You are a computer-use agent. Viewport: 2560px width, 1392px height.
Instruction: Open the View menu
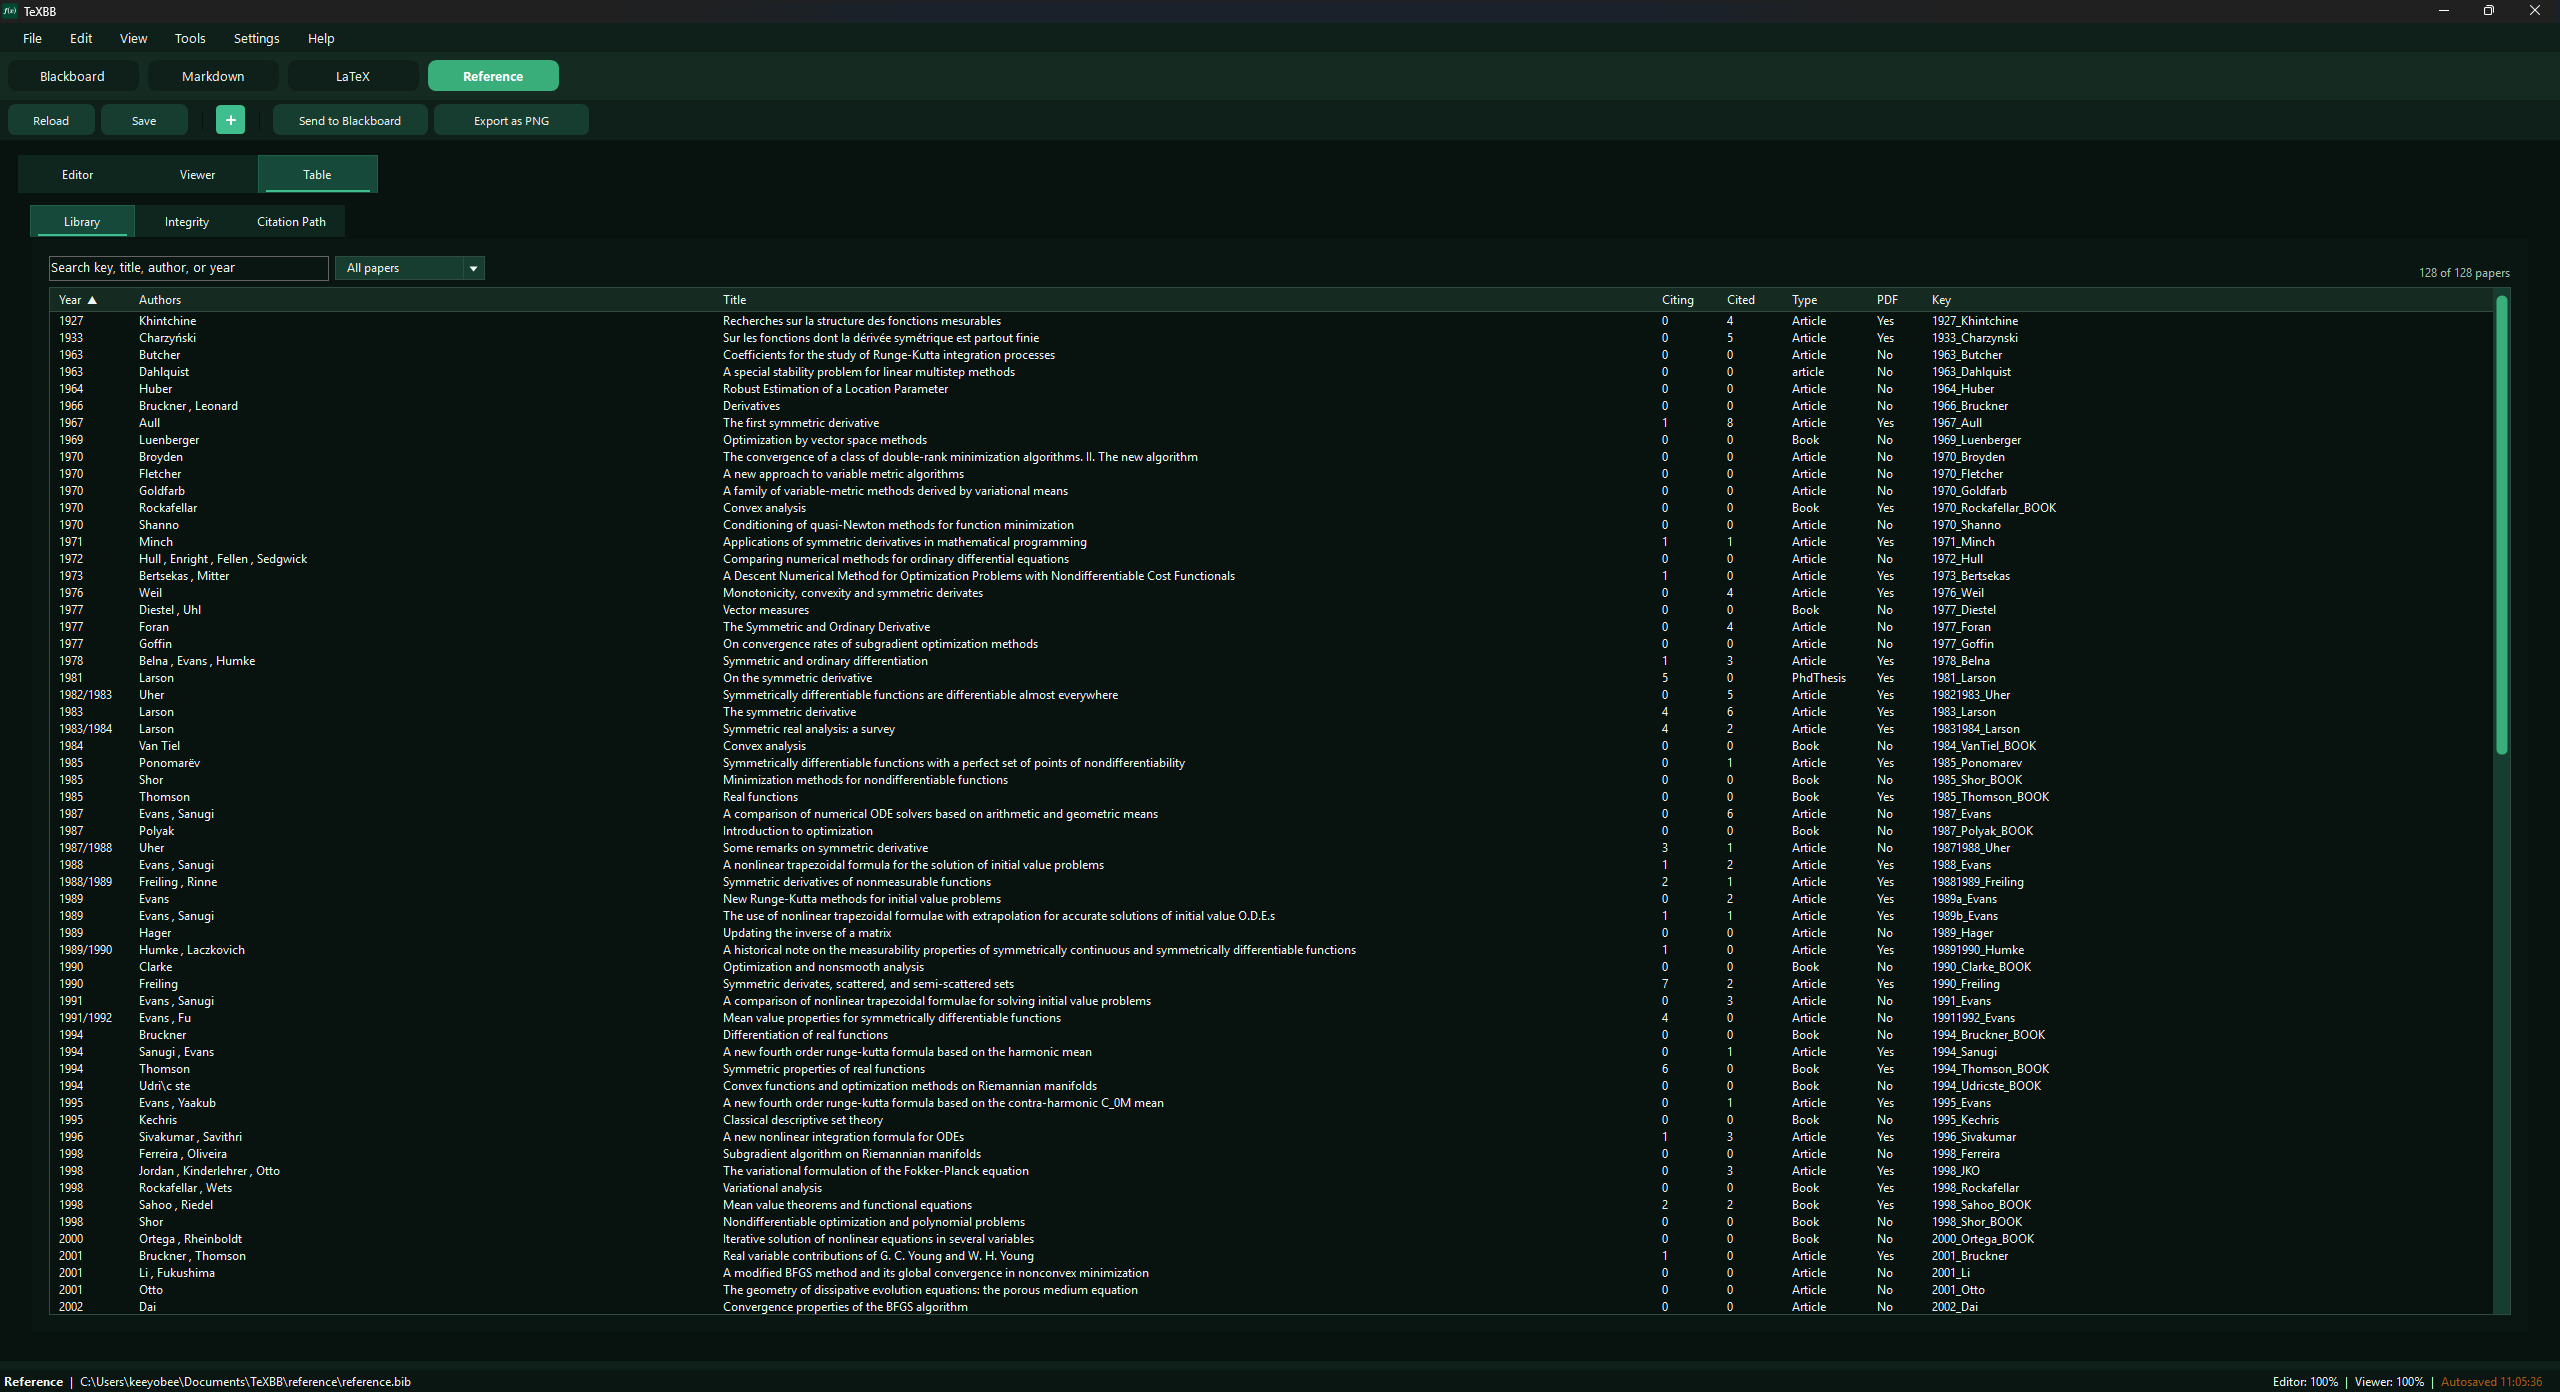point(133,38)
